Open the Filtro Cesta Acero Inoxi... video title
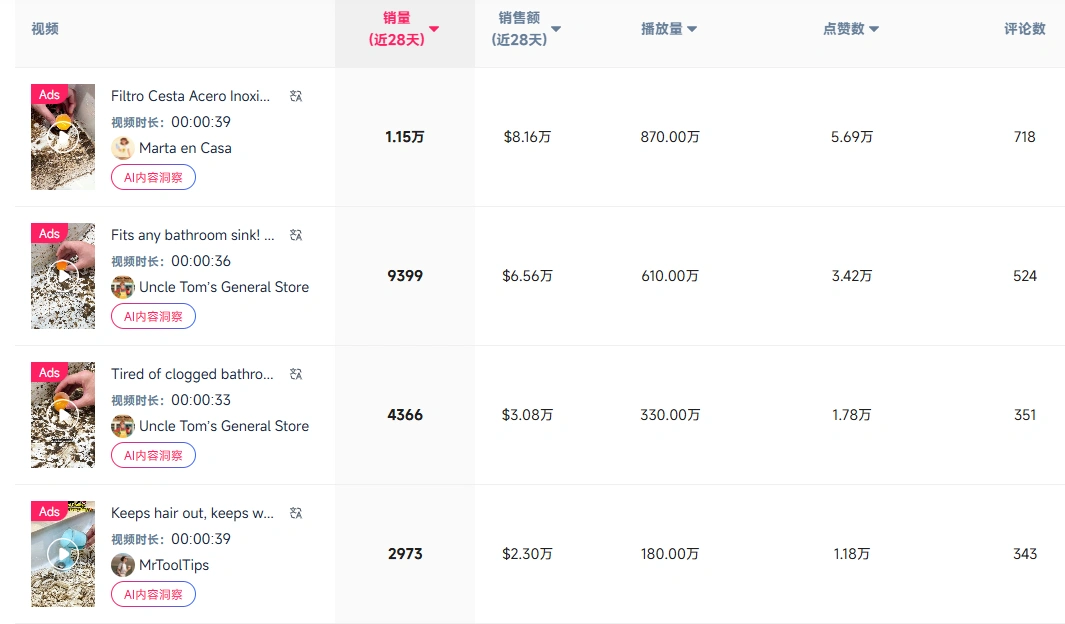Image resolution: width=1065 pixels, height=624 pixels. [x=190, y=96]
